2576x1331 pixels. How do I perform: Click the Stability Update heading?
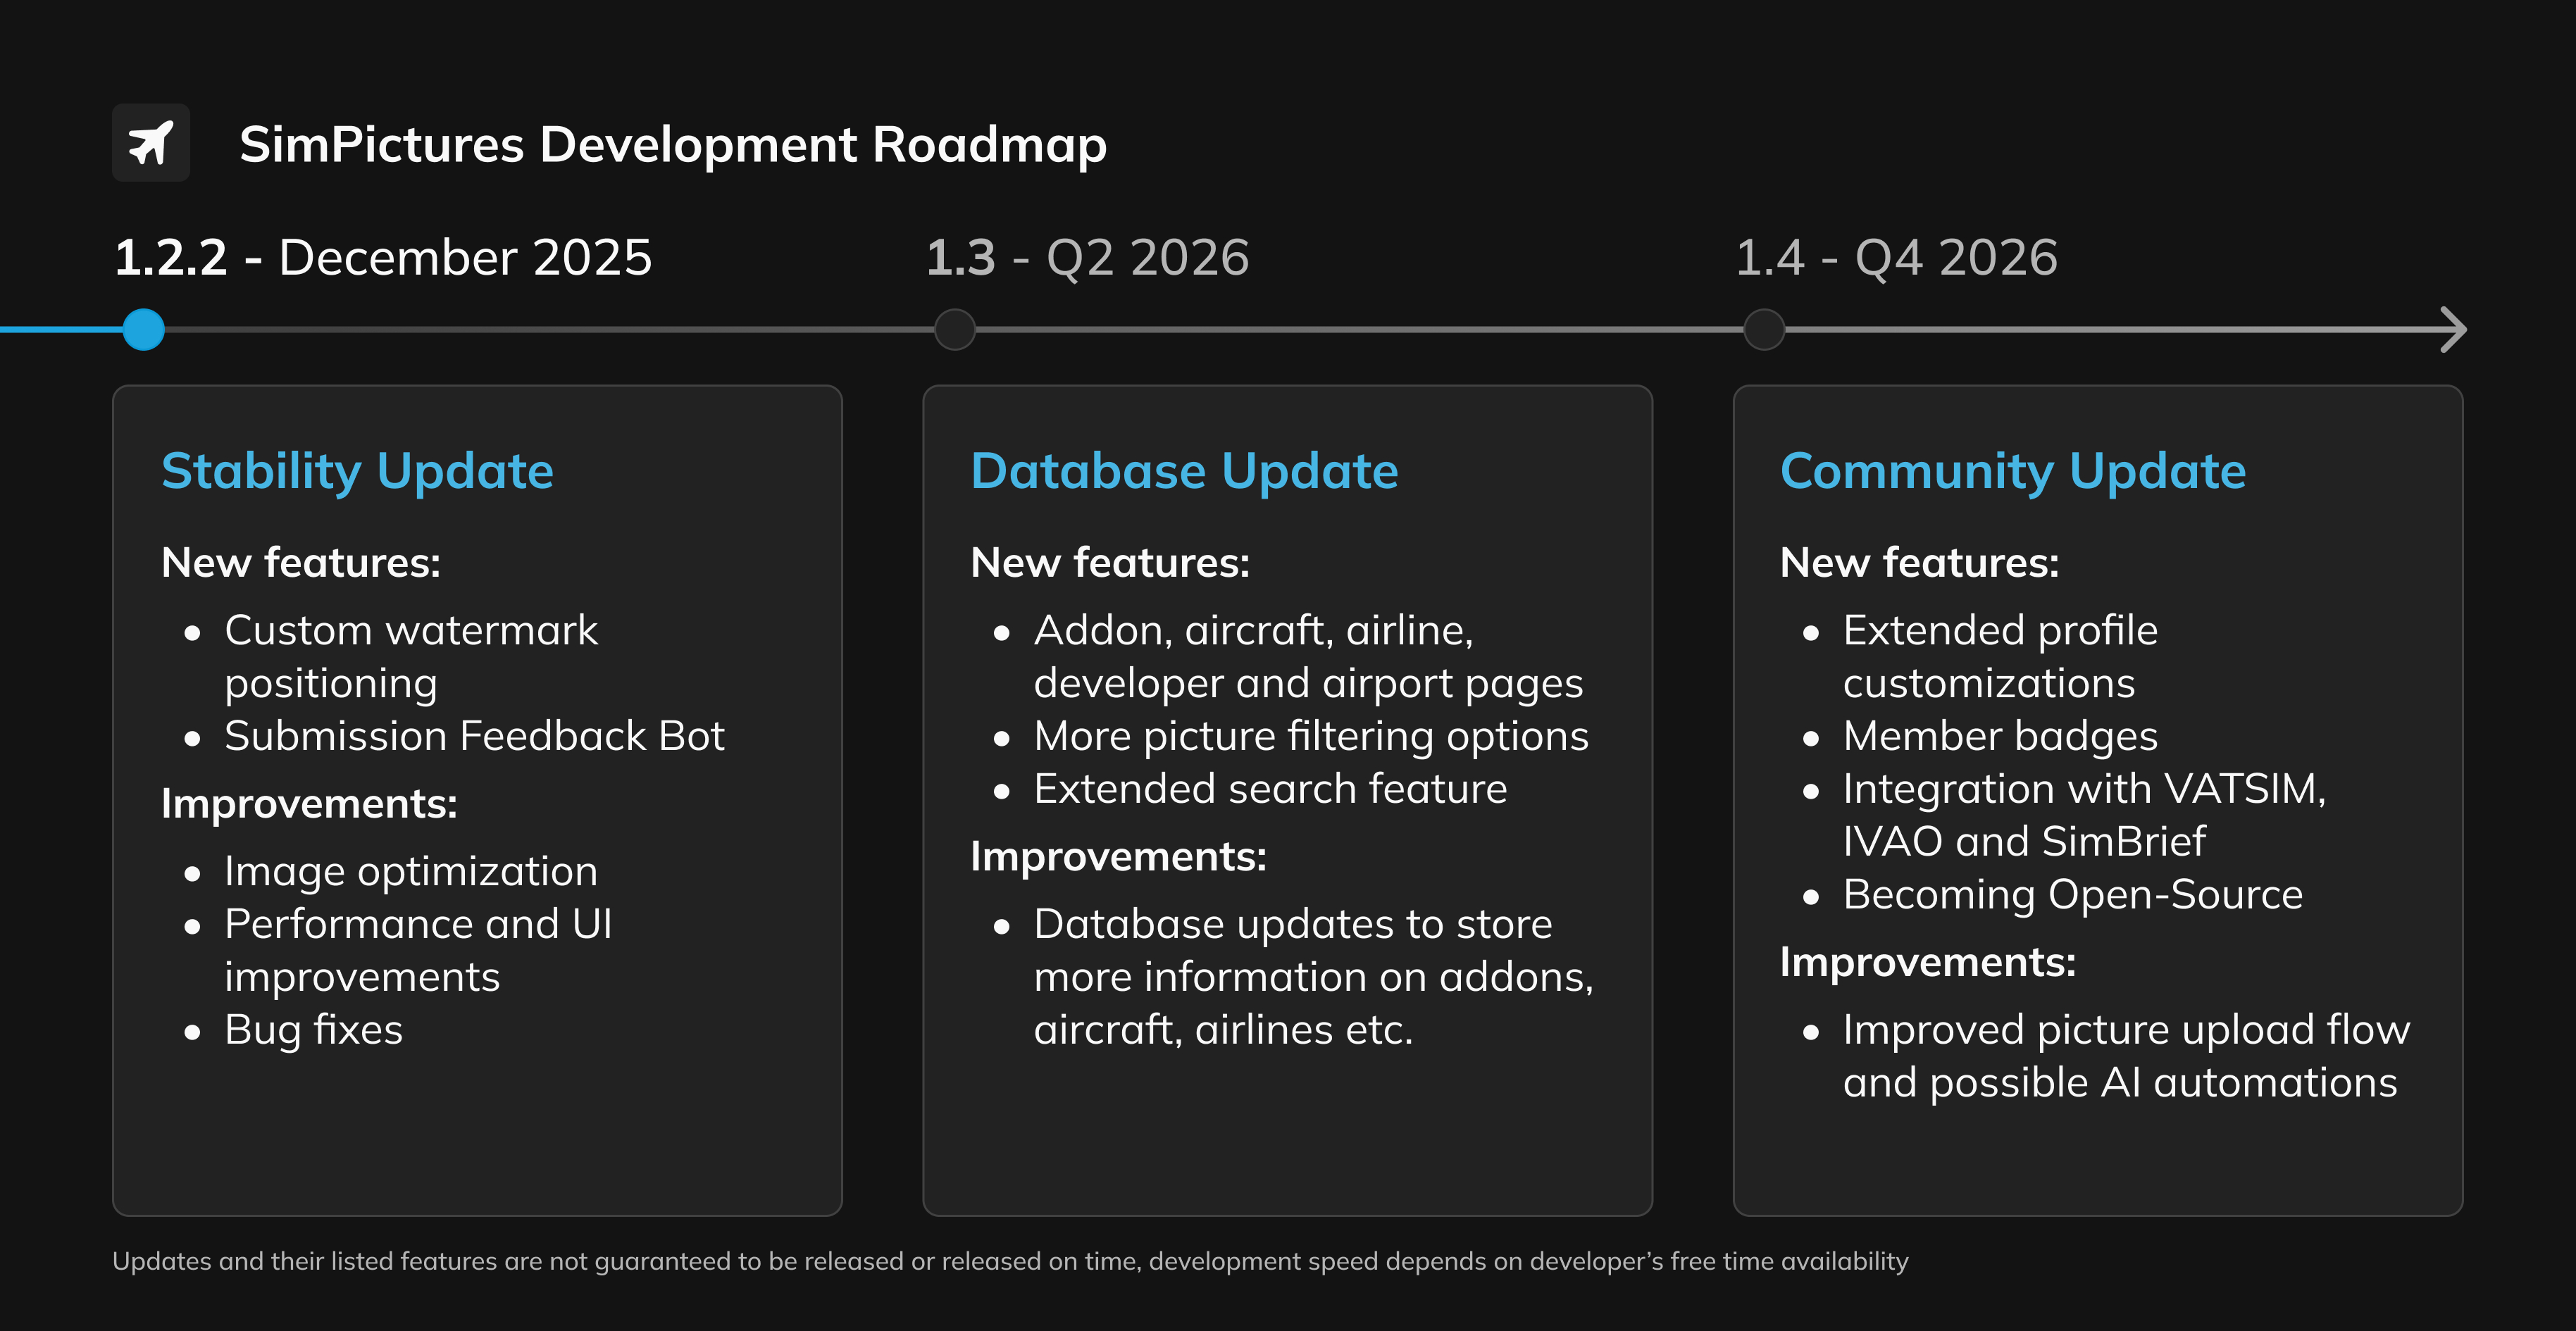click(x=357, y=470)
